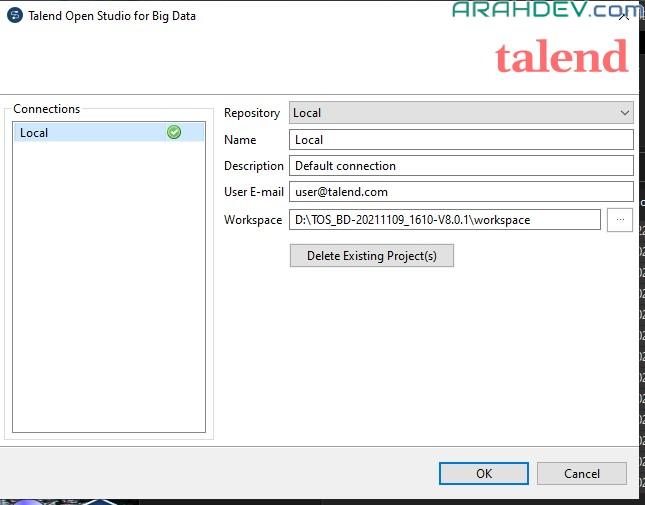Click the Connections group label
The width and height of the screenshot is (645, 505).
coord(47,109)
